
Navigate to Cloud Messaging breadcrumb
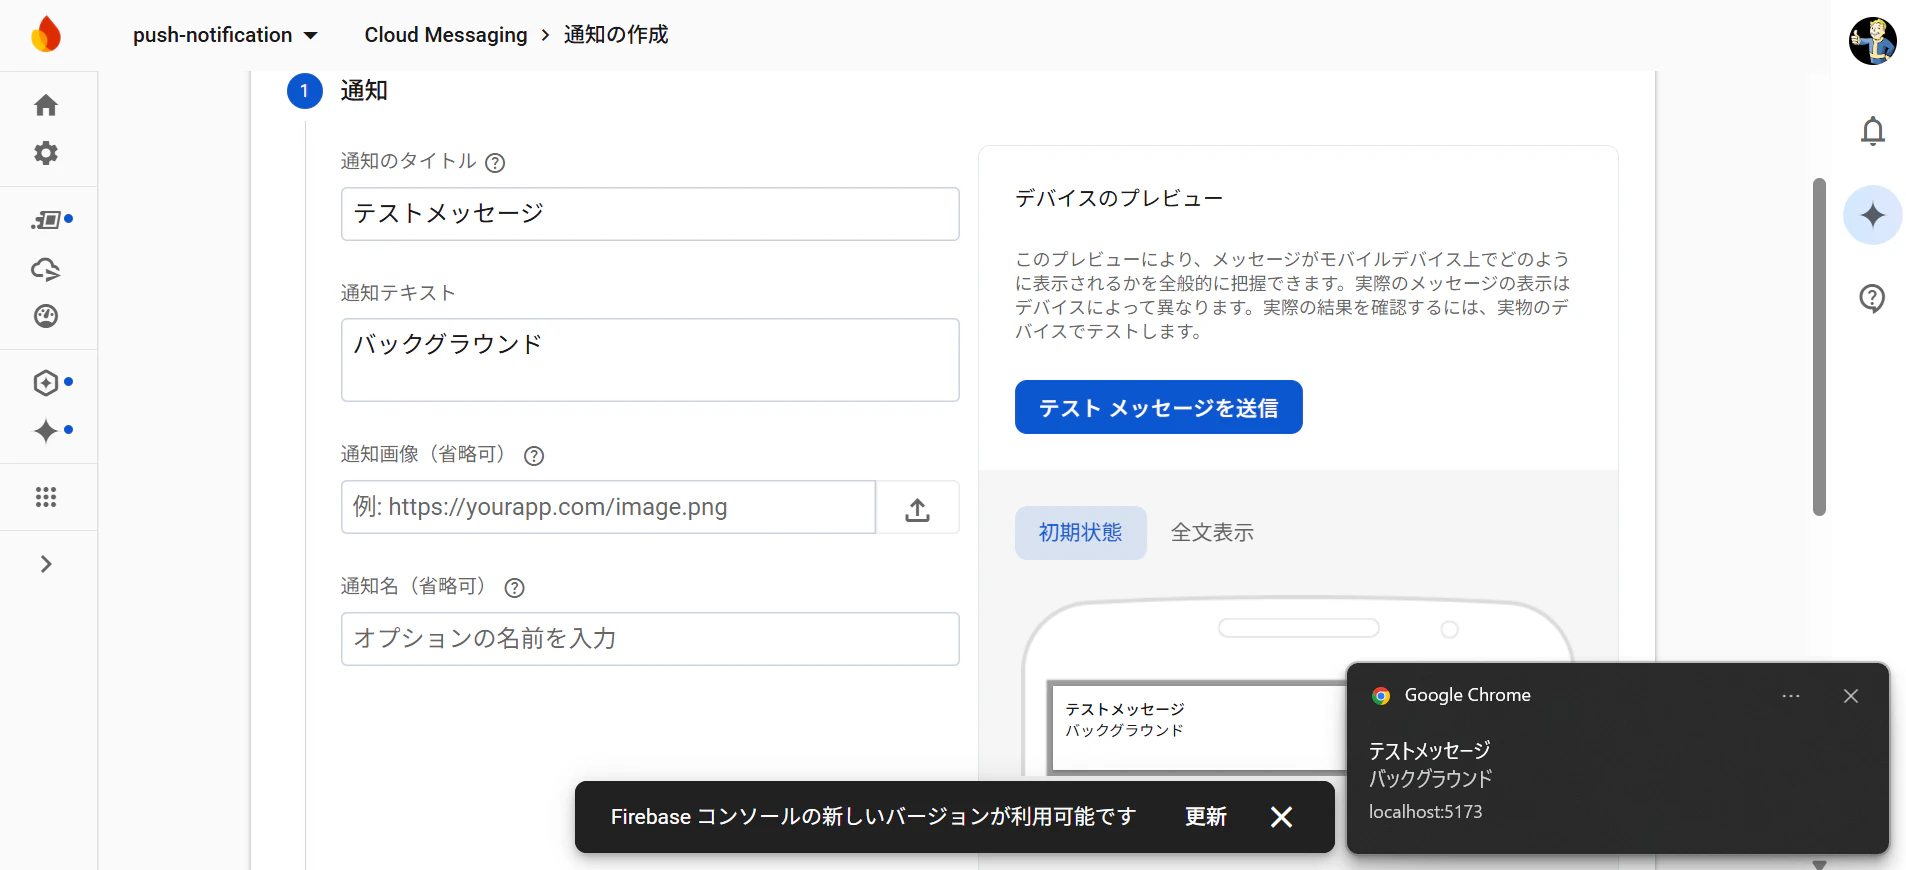tap(446, 35)
